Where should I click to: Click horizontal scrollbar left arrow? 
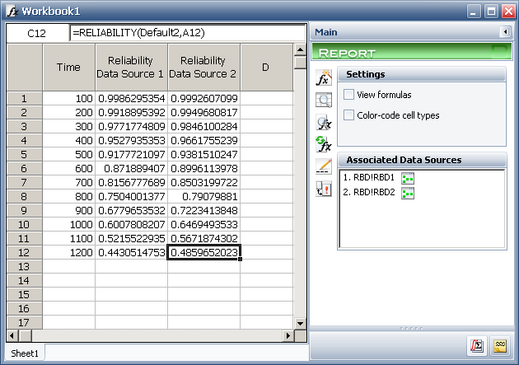[x=13, y=336]
